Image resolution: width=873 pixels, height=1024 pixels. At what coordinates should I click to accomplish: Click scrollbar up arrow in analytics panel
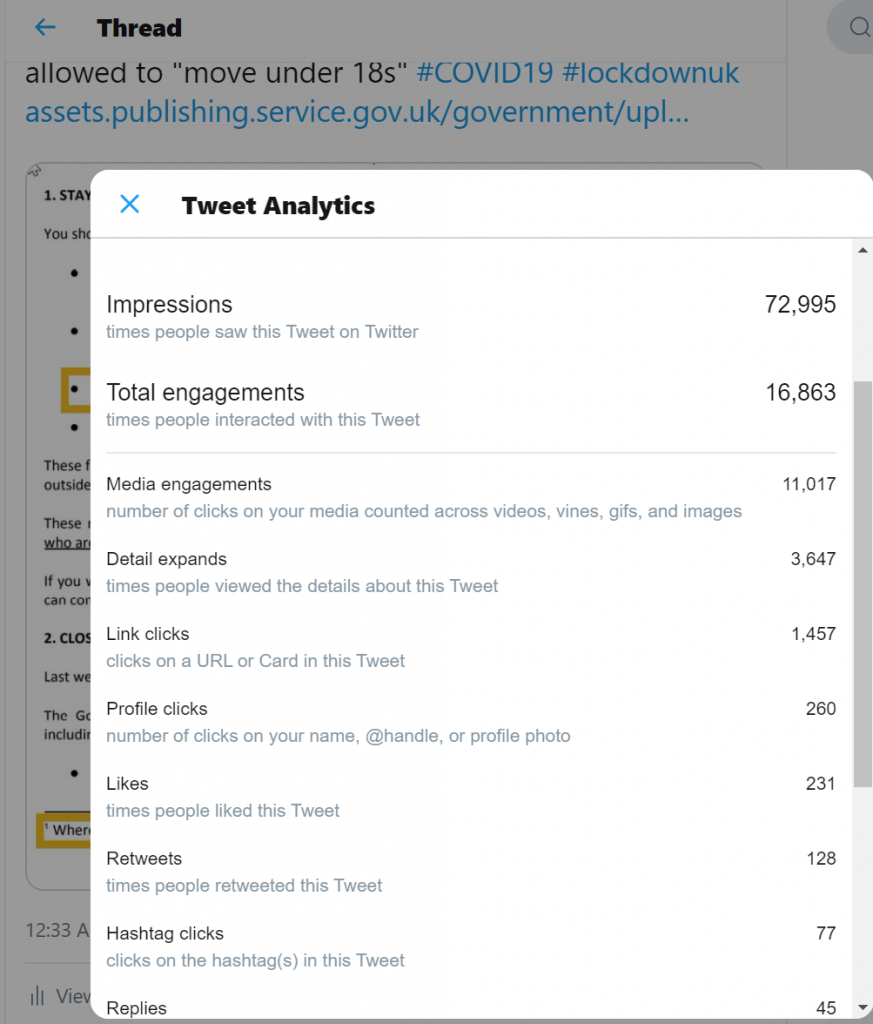(863, 250)
